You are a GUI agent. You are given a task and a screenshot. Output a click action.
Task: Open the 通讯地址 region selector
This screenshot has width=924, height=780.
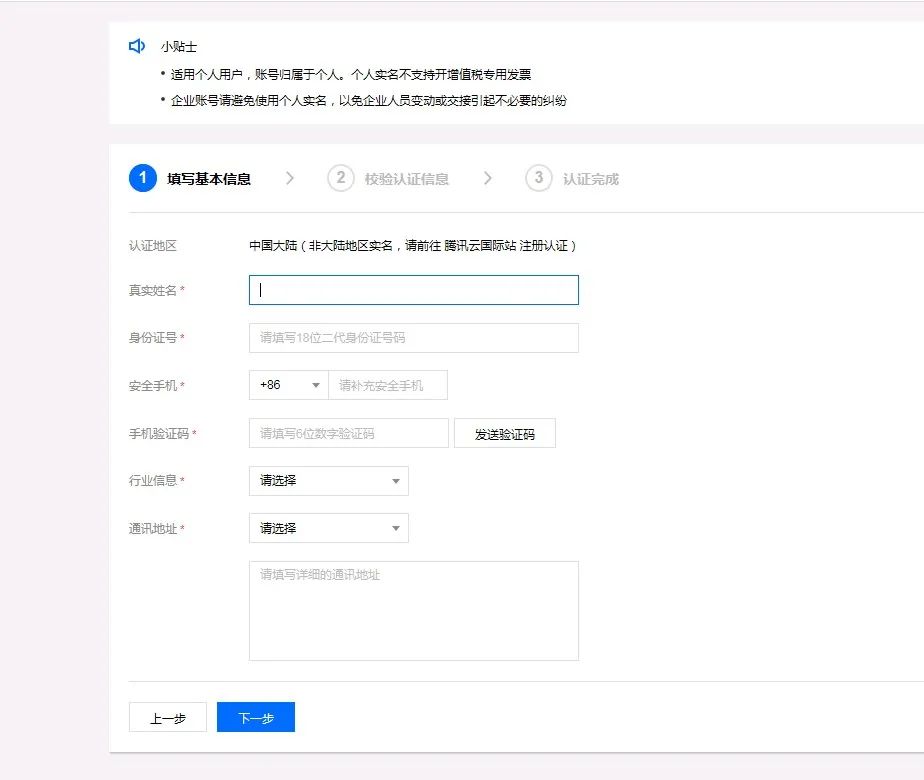(328, 528)
